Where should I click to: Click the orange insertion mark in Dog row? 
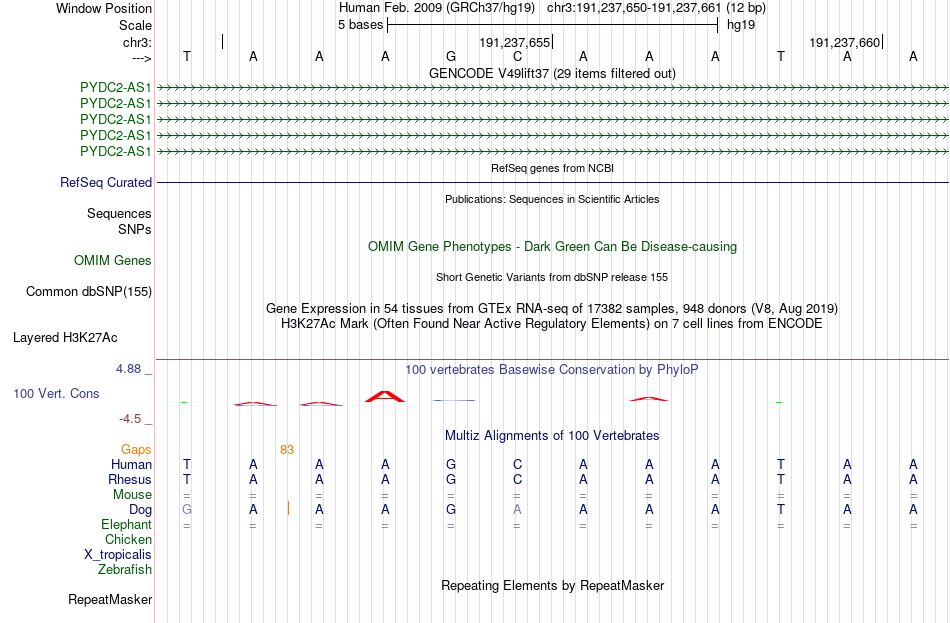[288, 508]
